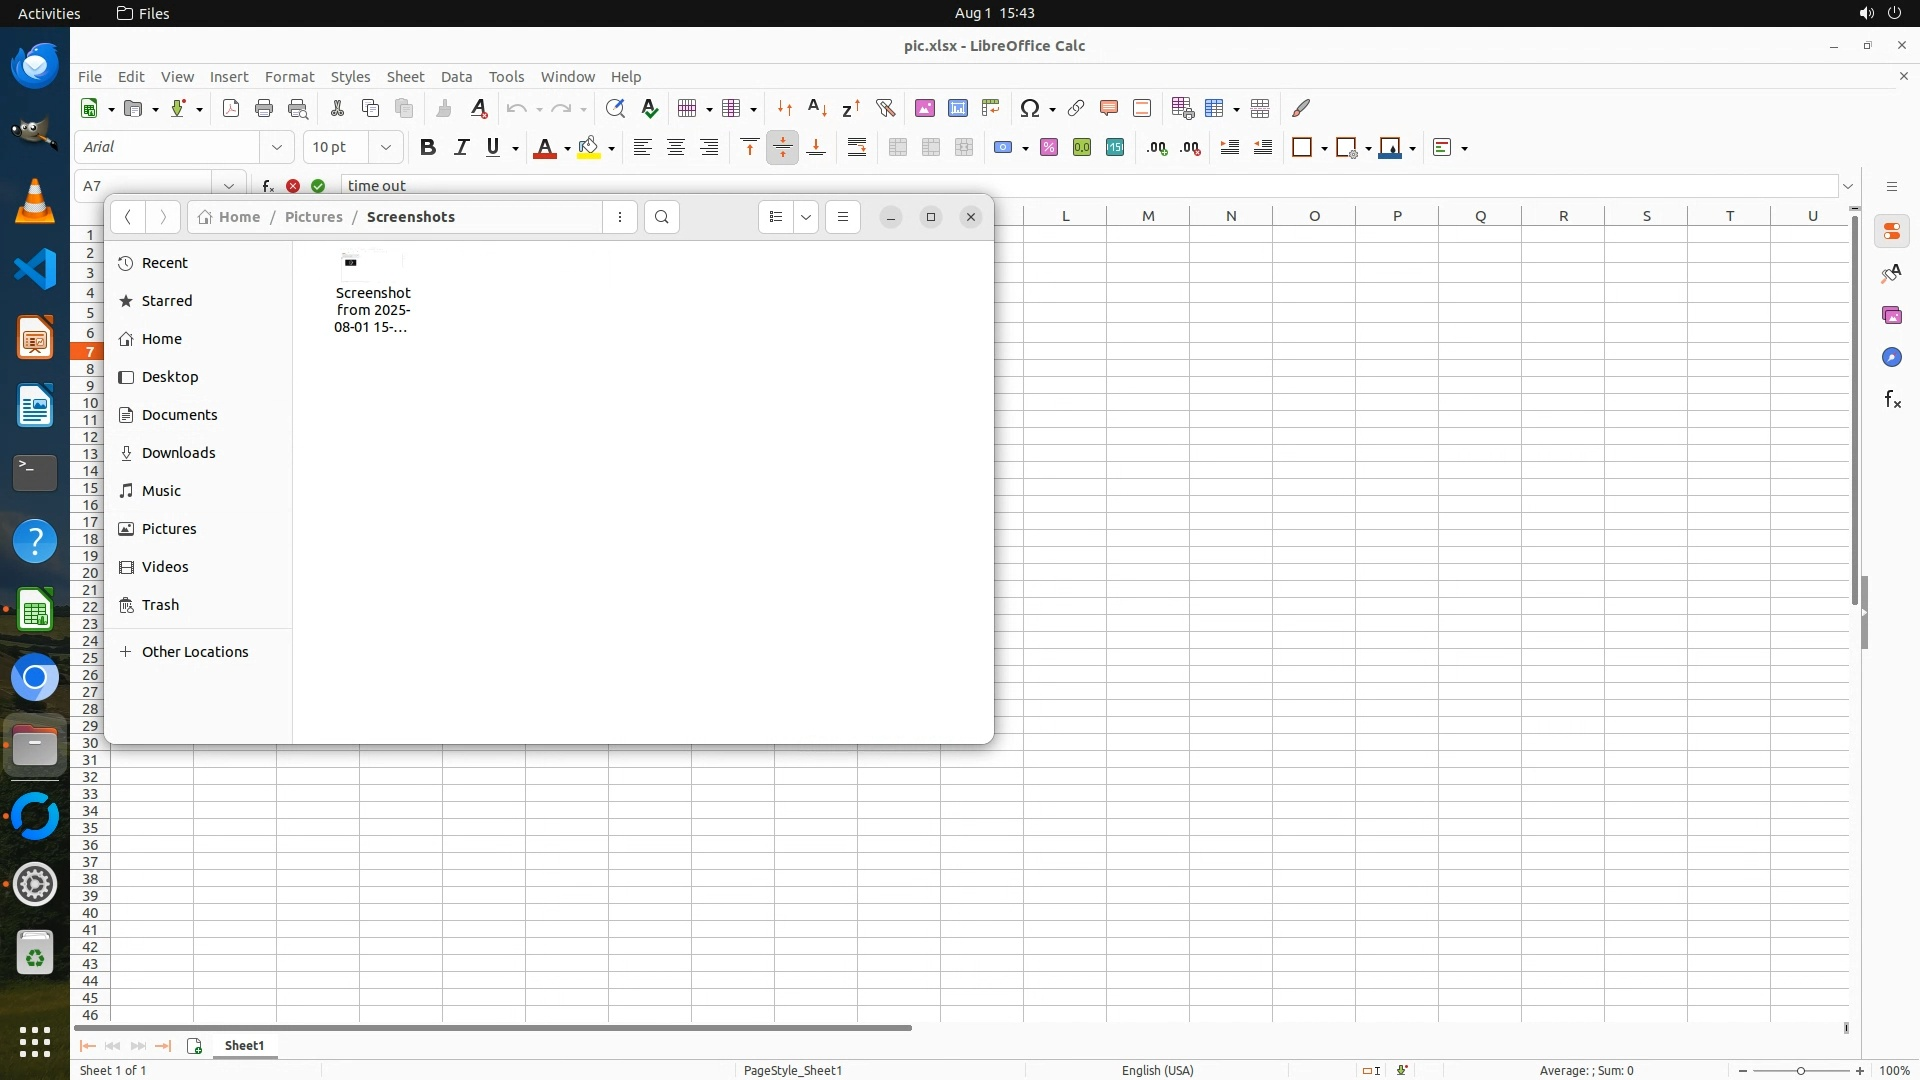
Task: Toggle Italic formatting
Action: click(461, 147)
